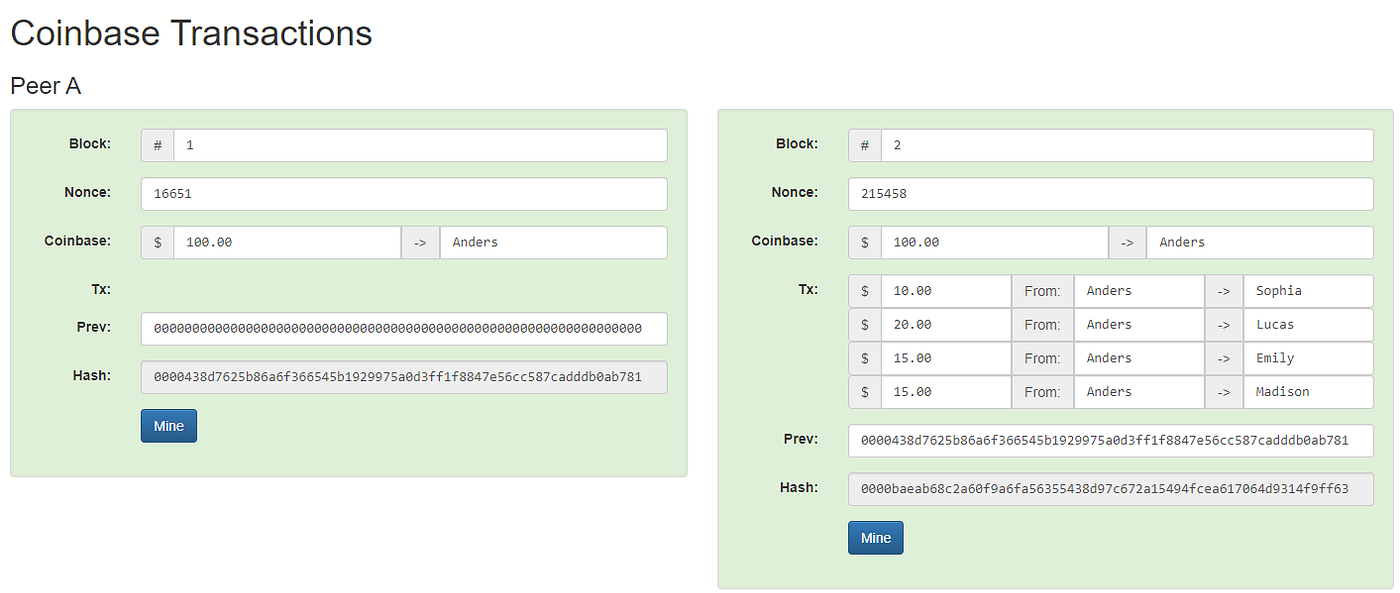1400x593 pixels.
Task: Click Block 2 Prev field starting 0000438d
Action: [x=1111, y=440]
